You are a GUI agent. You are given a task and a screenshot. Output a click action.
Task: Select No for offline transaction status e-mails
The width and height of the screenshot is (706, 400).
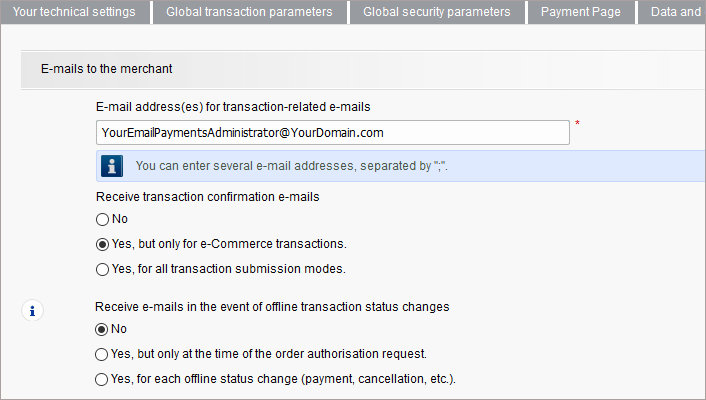click(101, 329)
